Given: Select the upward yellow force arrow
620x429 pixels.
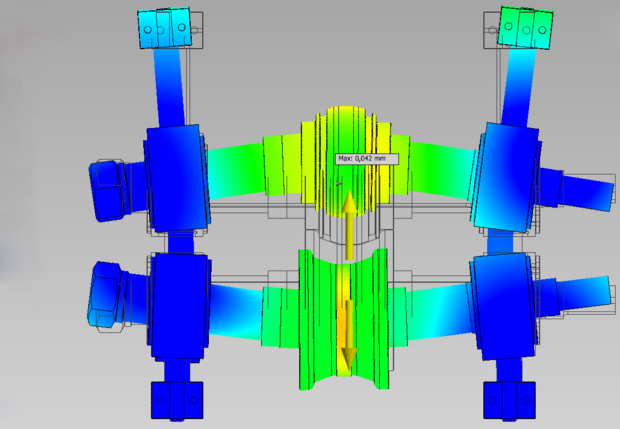Looking at the screenshot, I should tap(350, 225).
